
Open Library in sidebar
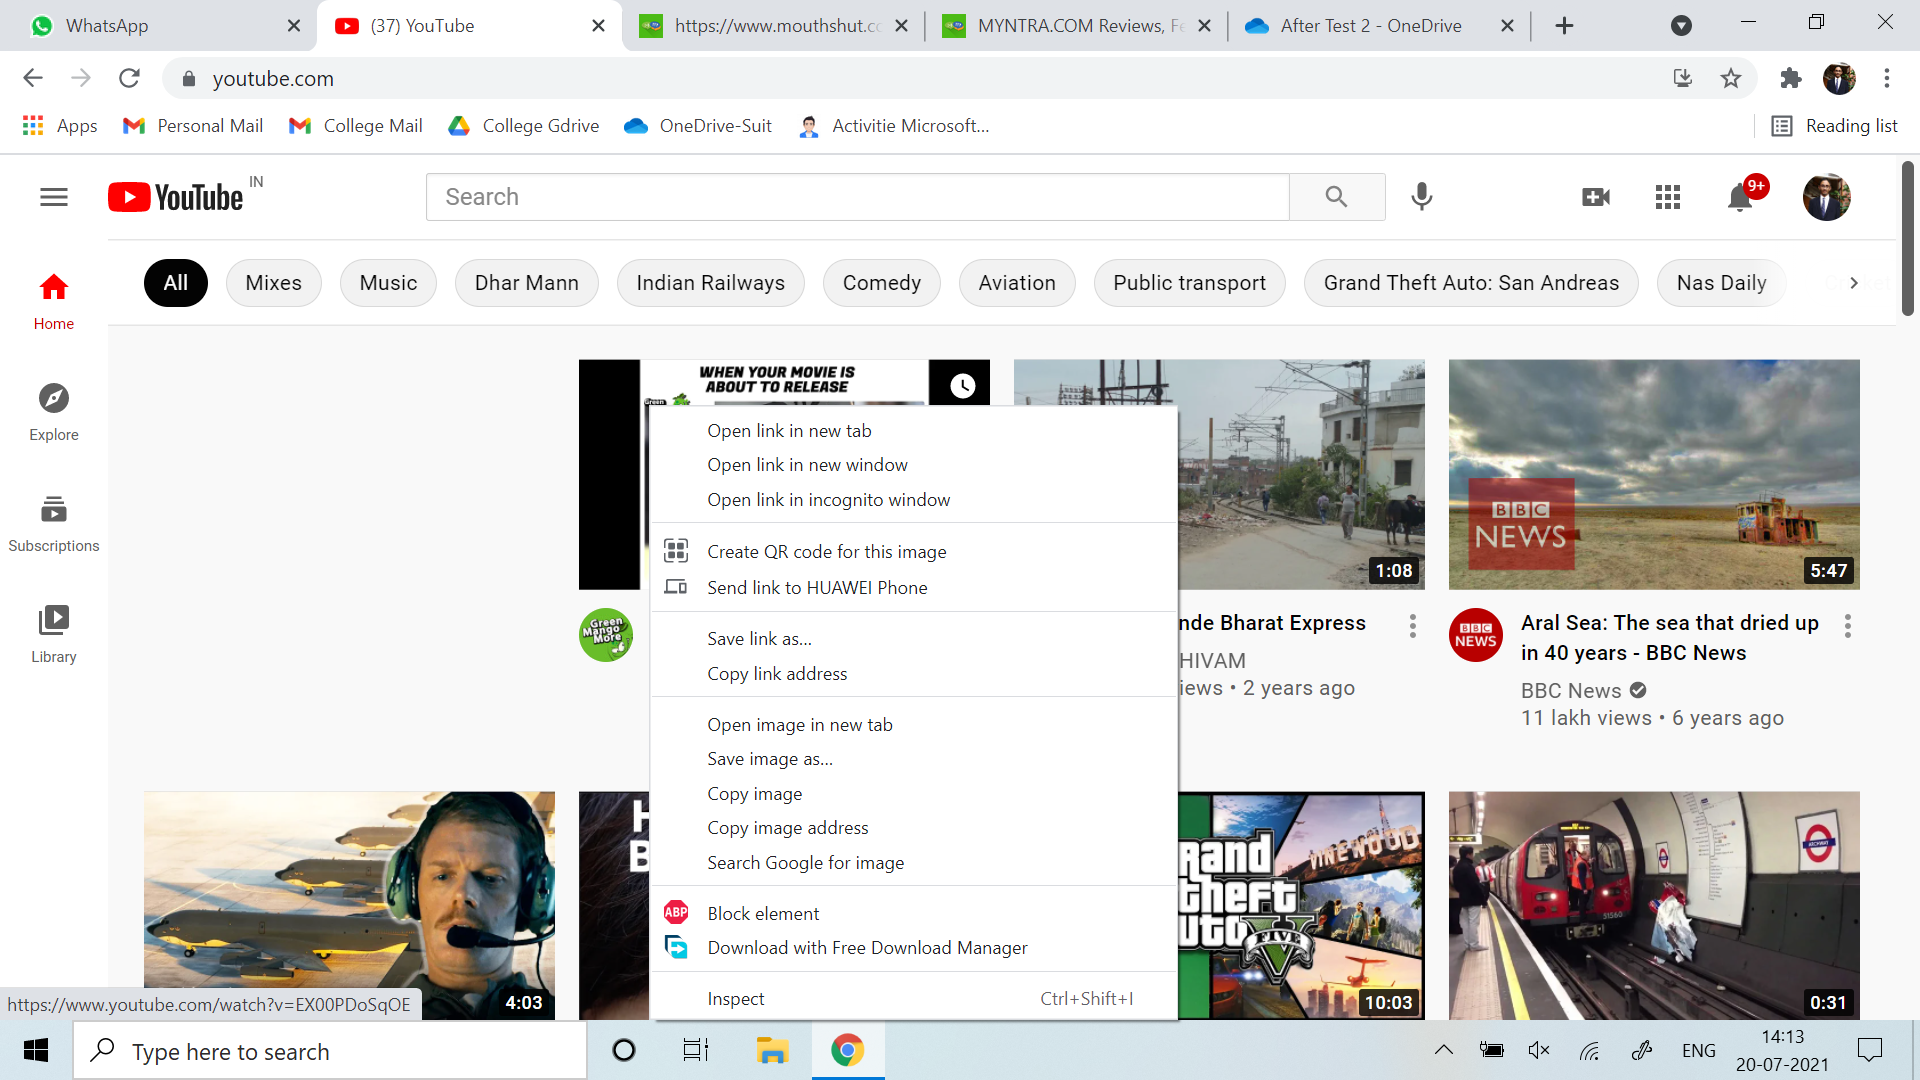(x=54, y=634)
